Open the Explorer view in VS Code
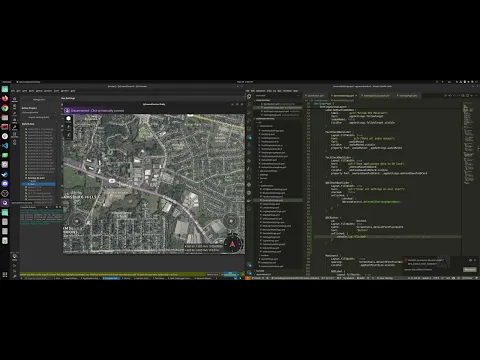This screenshot has height=360, width=480. (249, 97)
